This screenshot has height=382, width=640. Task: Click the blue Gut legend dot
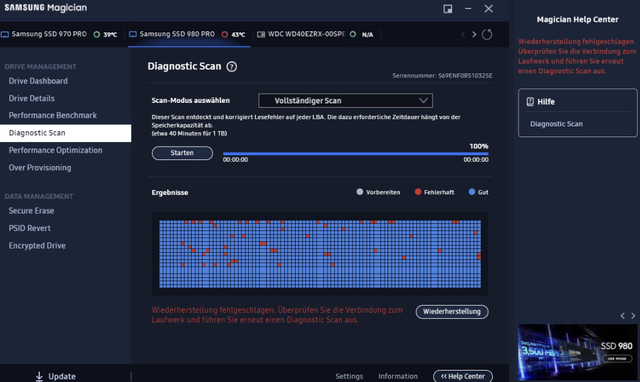click(472, 192)
